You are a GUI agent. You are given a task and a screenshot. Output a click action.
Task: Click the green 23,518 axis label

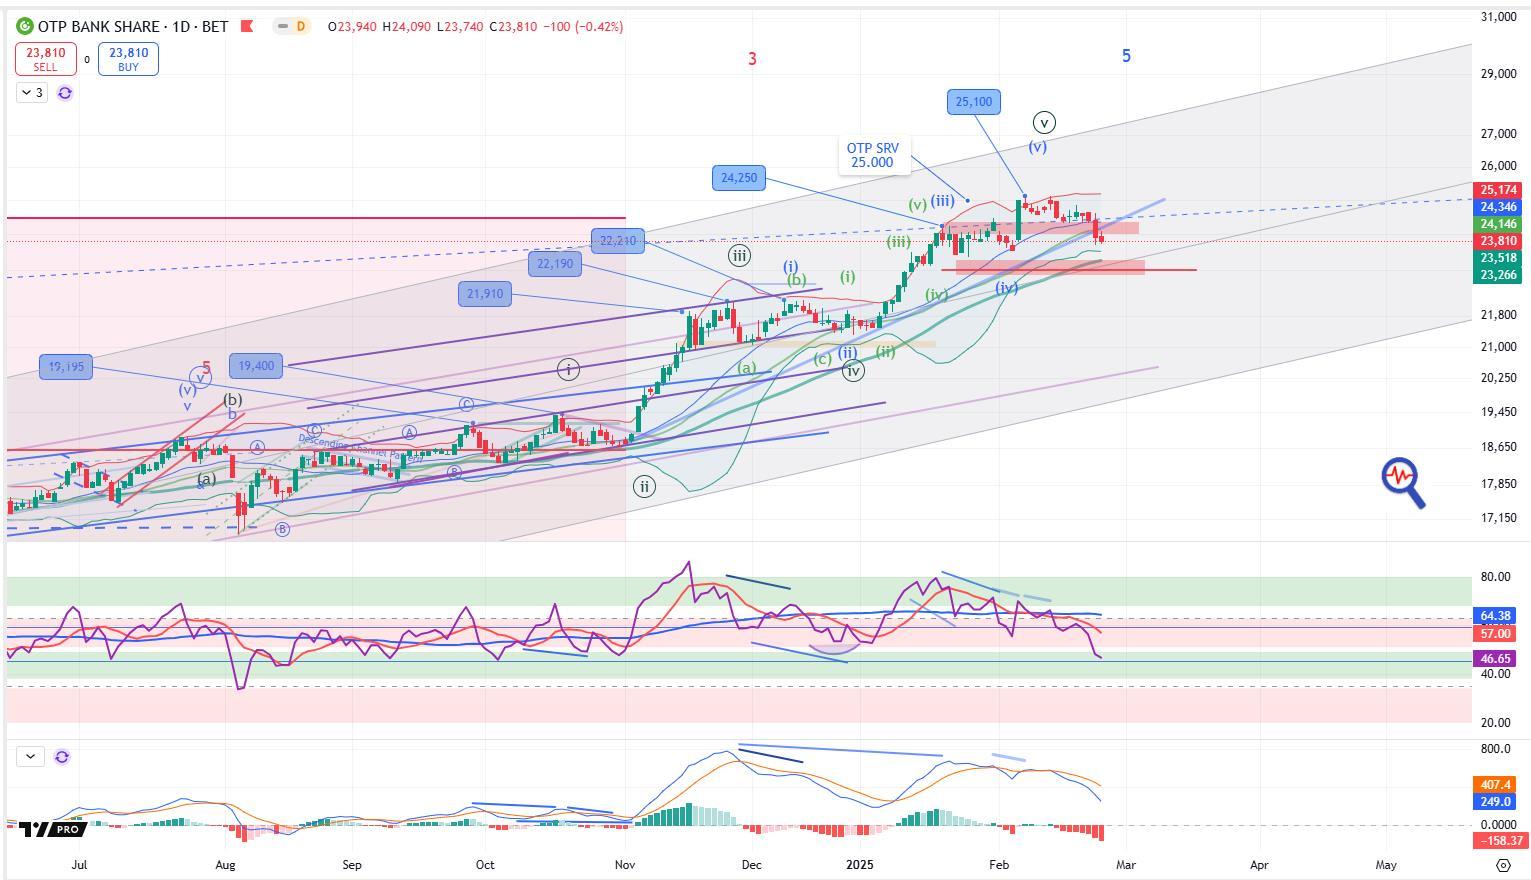(x=1498, y=258)
